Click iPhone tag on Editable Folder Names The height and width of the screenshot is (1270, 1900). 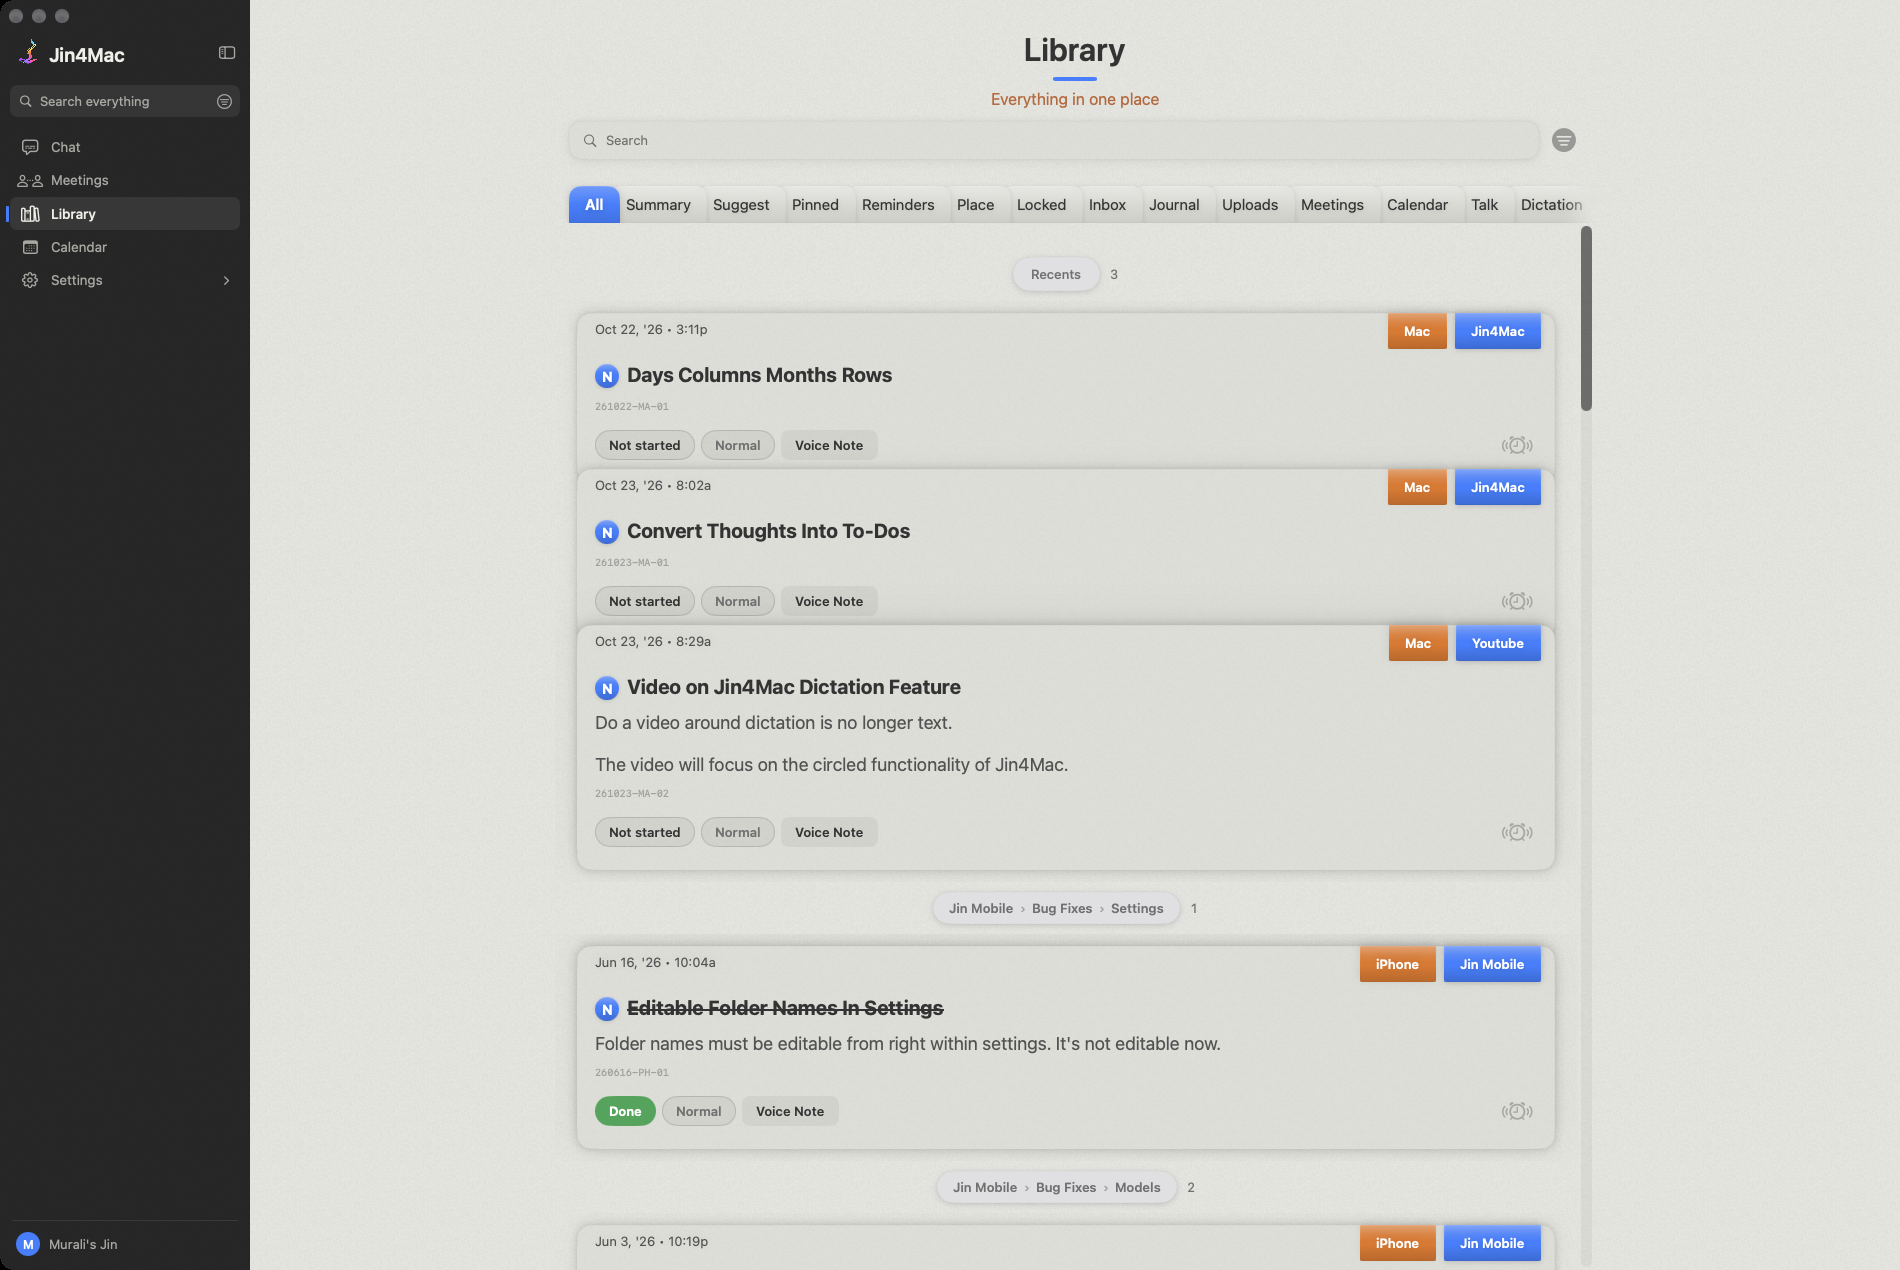point(1397,964)
